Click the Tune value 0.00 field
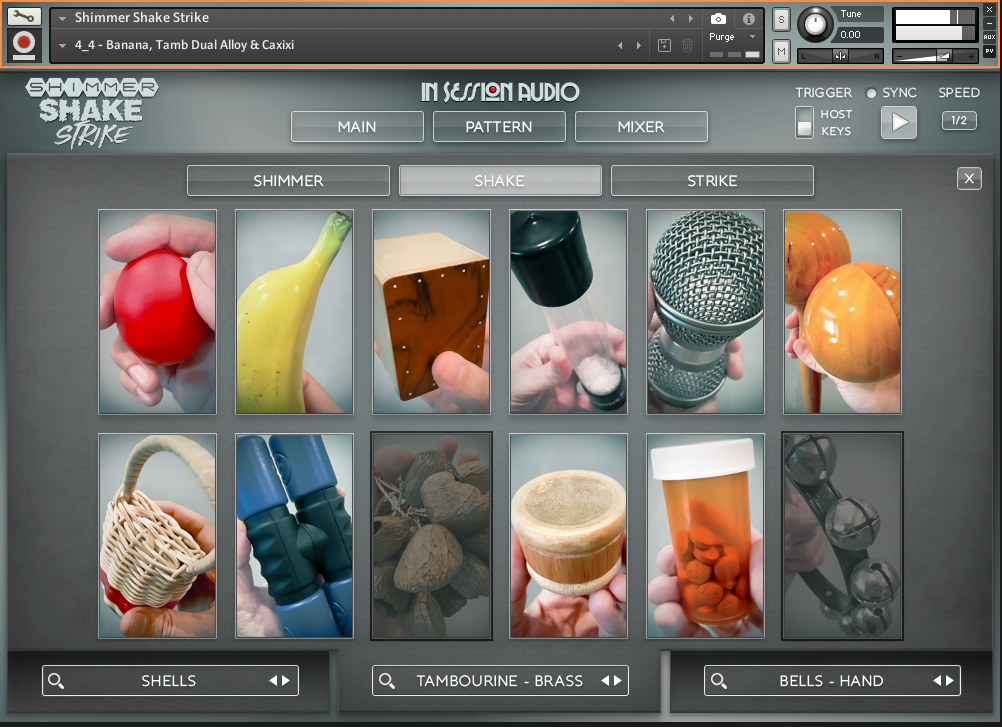Screen dimensions: 1002x727 (x=859, y=34)
